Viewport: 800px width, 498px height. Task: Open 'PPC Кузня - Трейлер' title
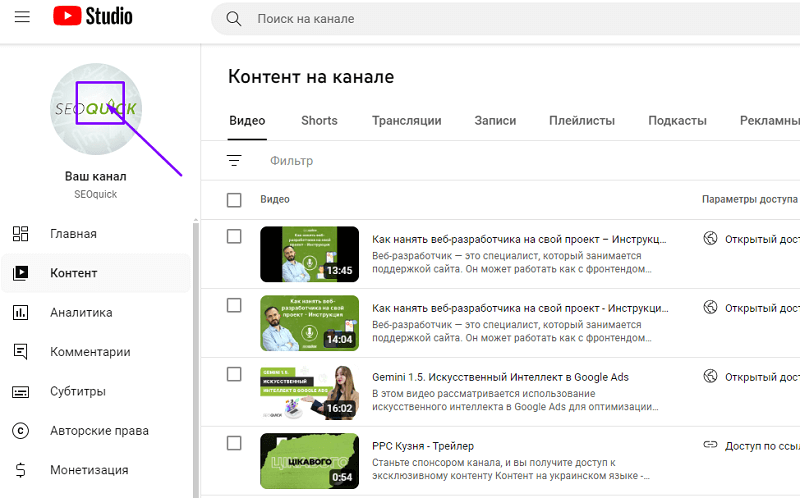tap(423, 446)
